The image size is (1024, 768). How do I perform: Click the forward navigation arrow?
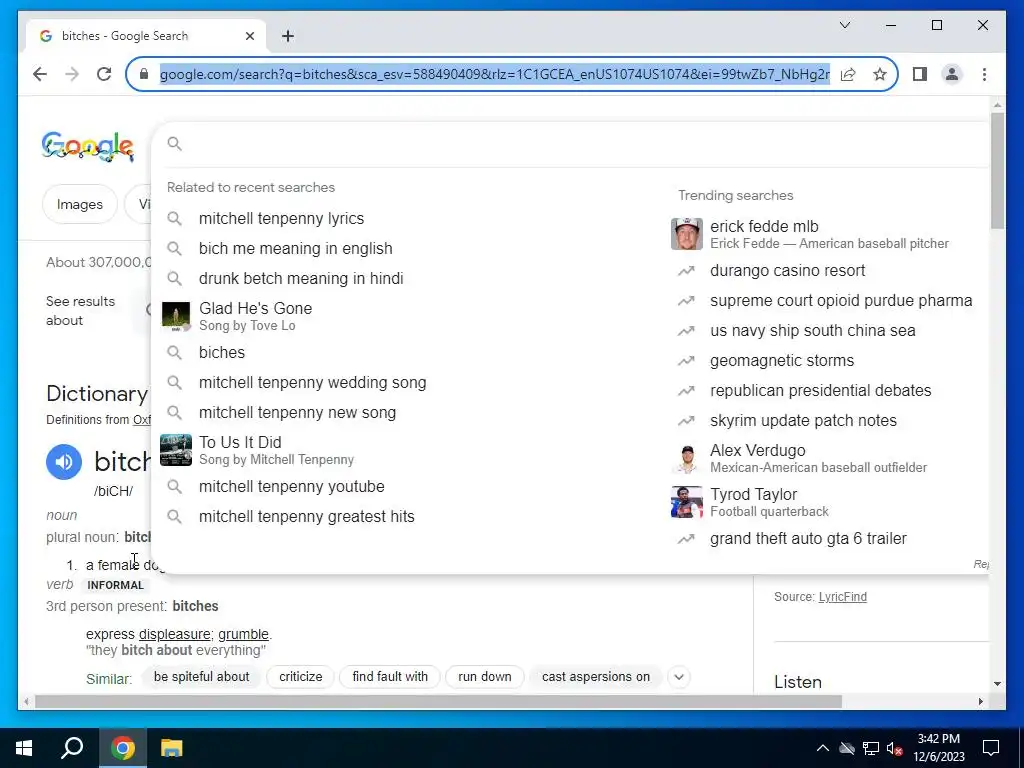click(x=72, y=74)
